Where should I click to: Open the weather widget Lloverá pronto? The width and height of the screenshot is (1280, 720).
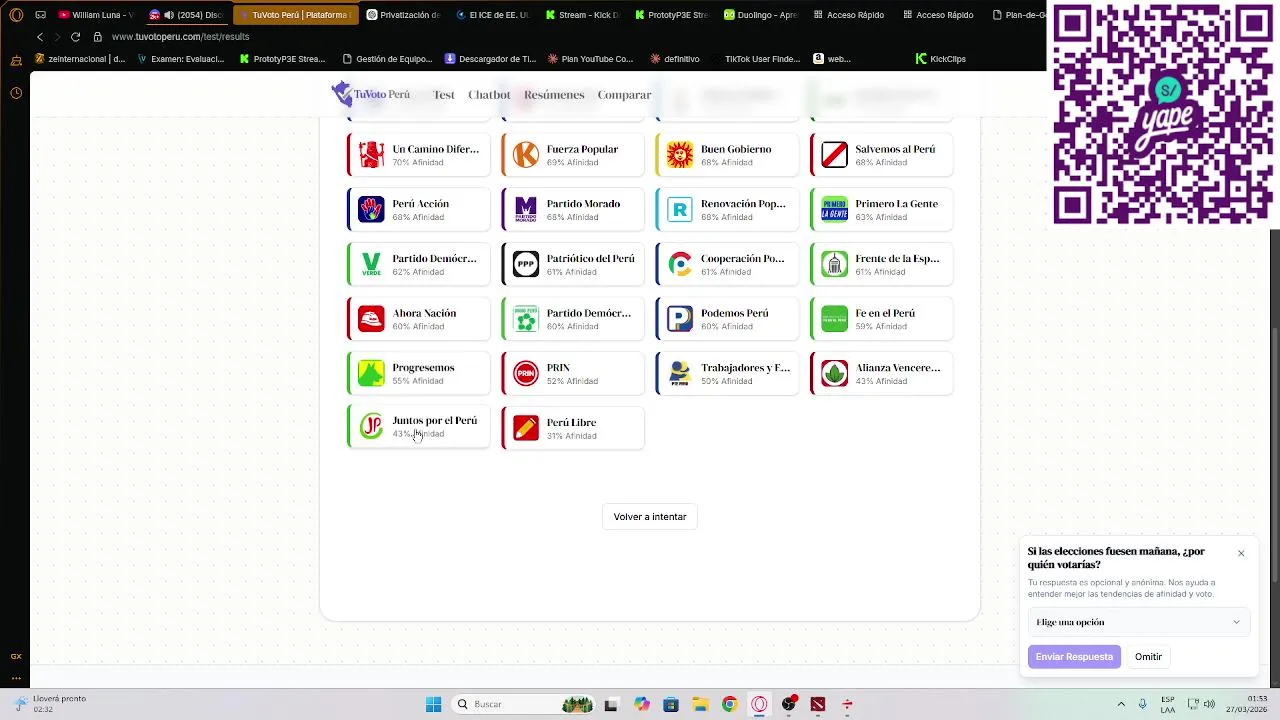50,704
